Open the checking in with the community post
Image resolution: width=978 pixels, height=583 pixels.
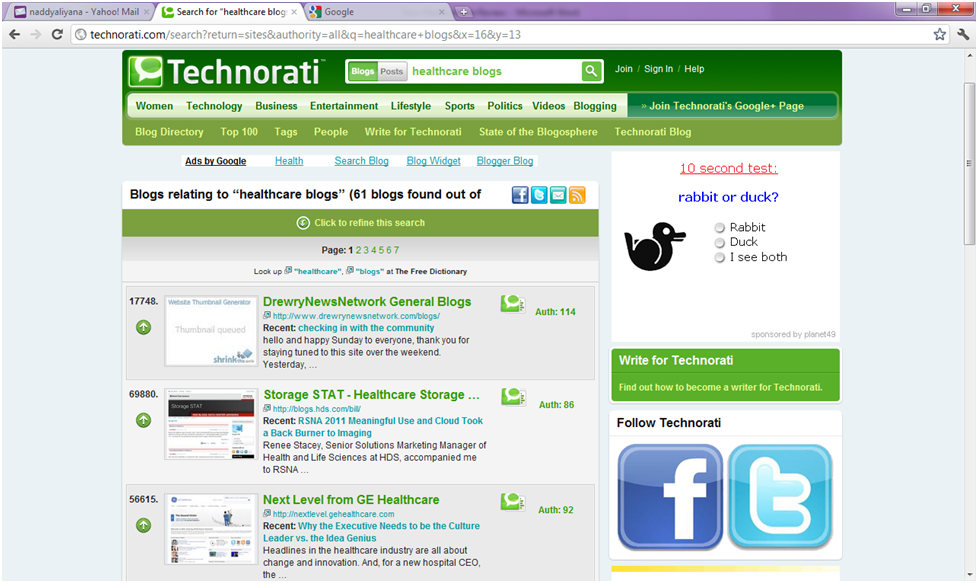[x=366, y=327]
